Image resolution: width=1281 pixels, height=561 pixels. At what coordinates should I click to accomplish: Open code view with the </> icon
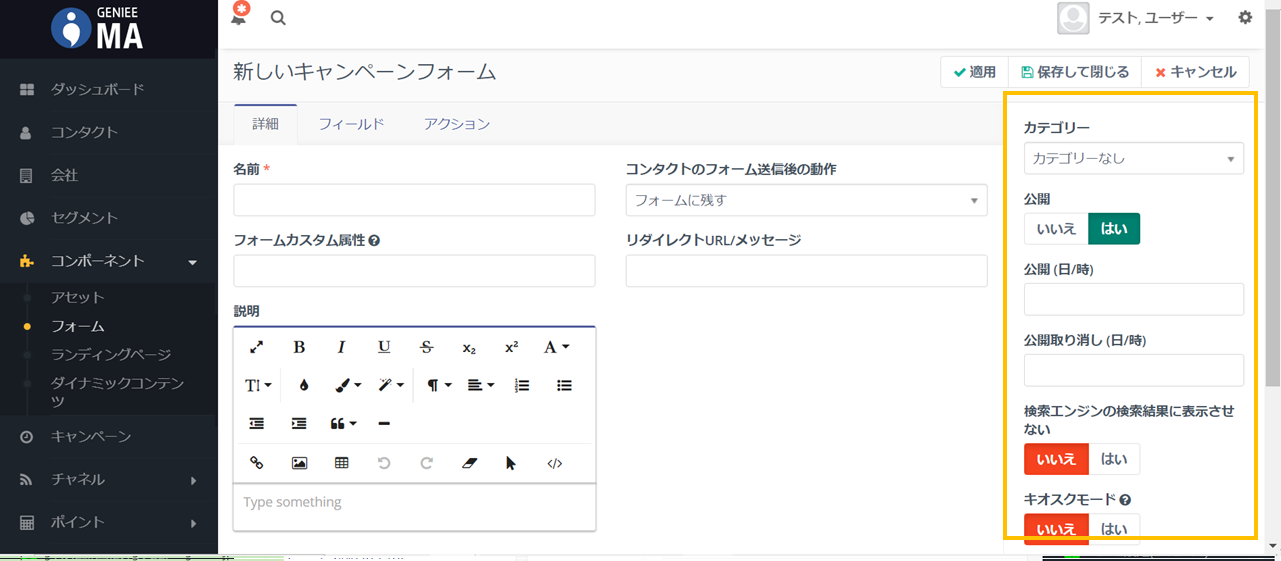(555, 463)
